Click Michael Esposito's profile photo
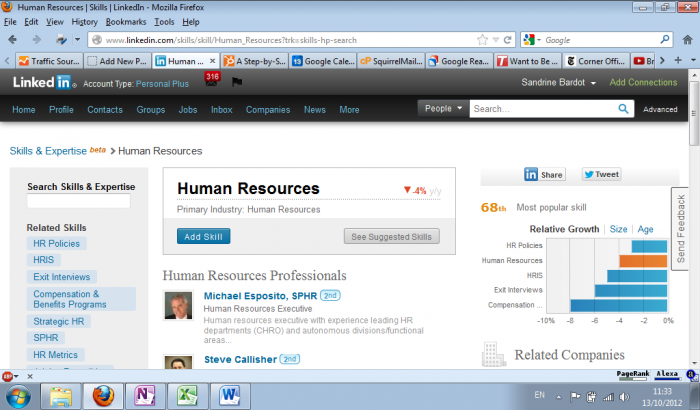Viewport: 700px width, 410px height. [x=179, y=305]
